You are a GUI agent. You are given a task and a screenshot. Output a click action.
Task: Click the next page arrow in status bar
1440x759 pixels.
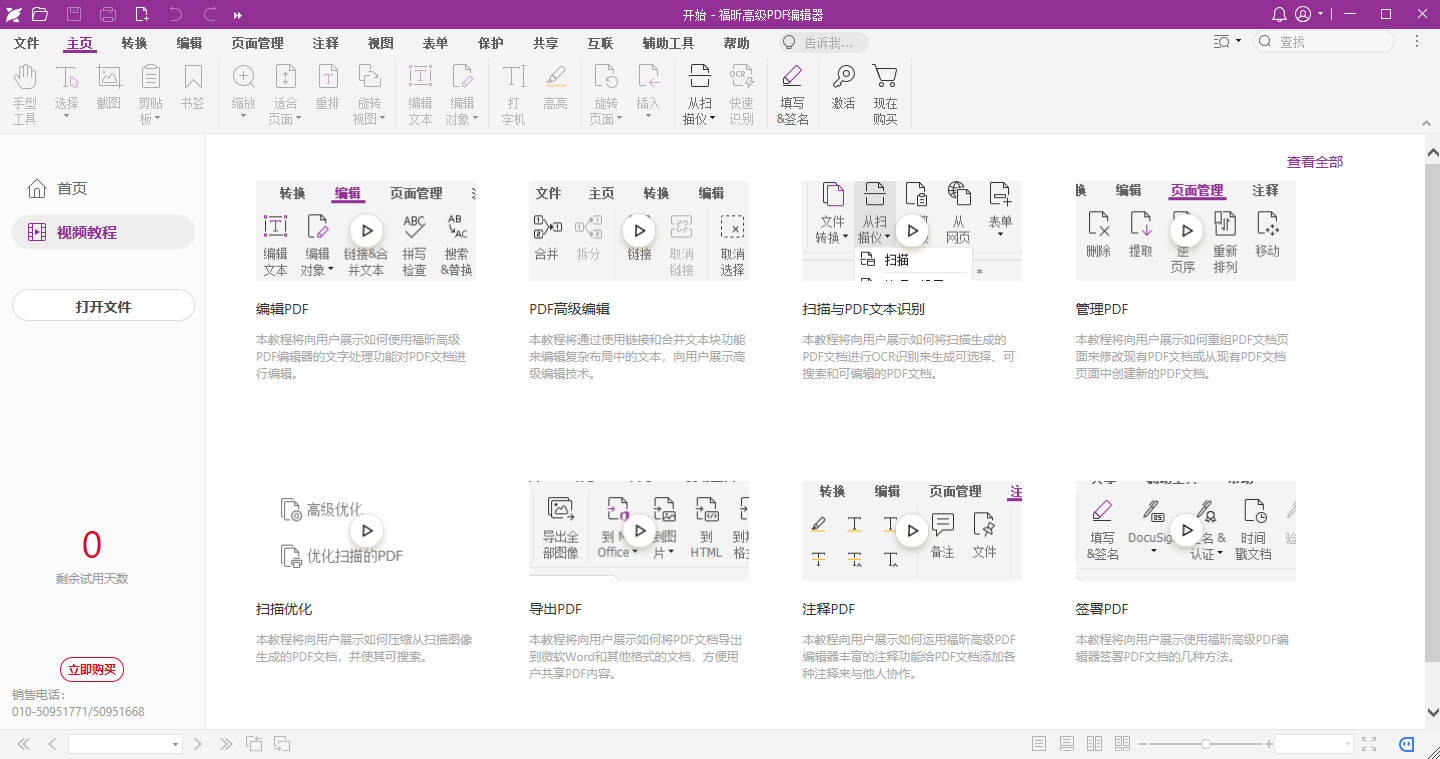coord(198,744)
